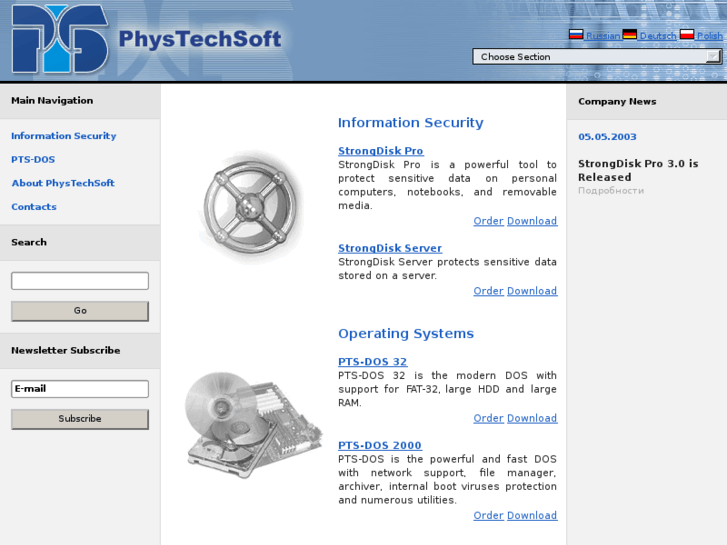Screen dimensions: 727x545
Task: Switch site language to Deutsch
Action: [658, 36]
